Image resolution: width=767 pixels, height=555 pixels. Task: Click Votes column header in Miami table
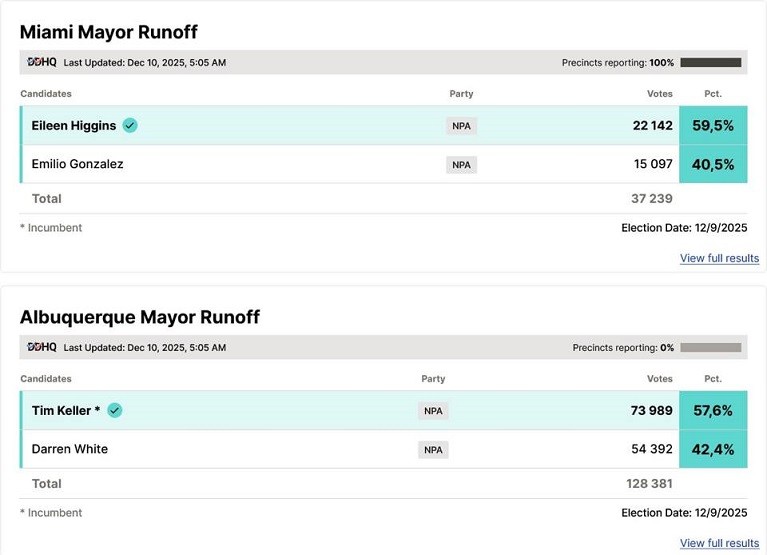click(x=660, y=94)
